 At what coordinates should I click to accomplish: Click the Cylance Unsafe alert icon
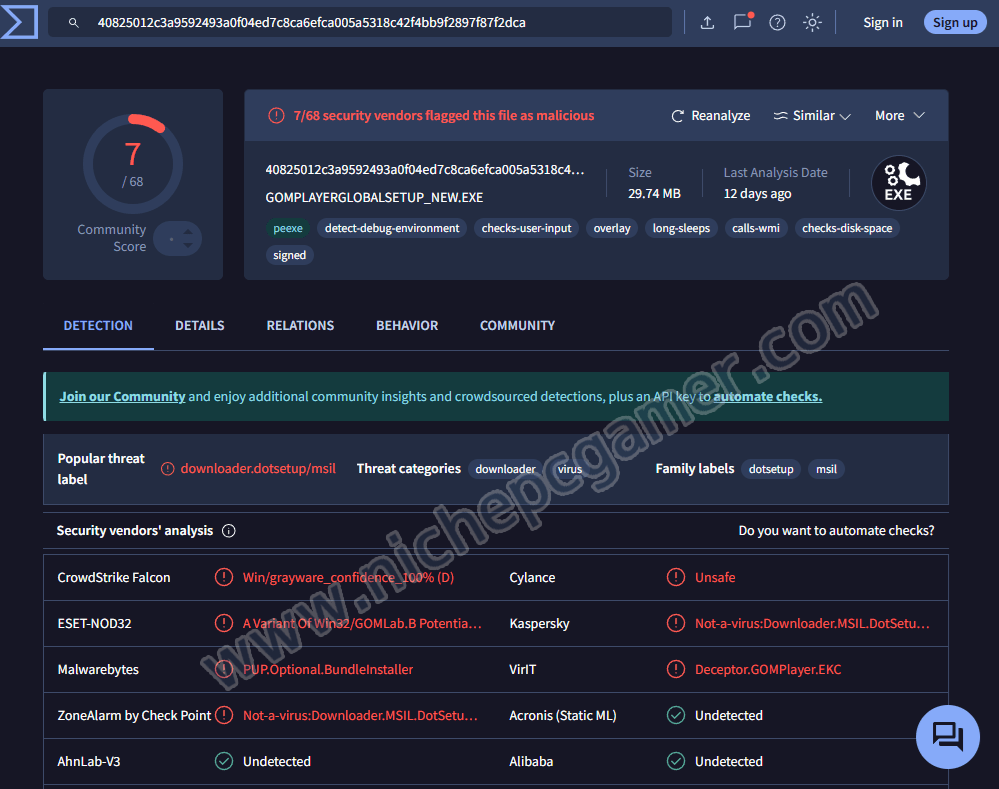(675, 577)
